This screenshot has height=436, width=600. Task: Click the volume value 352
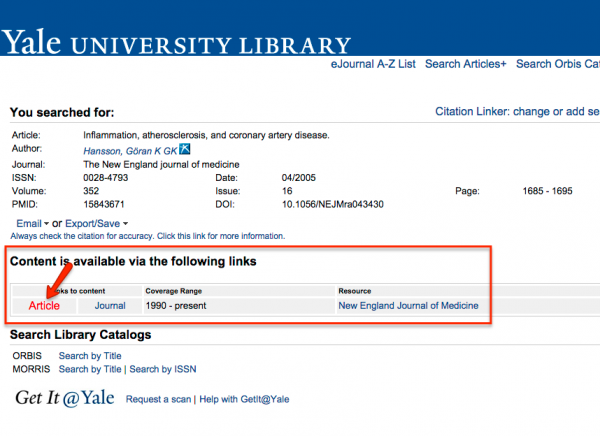(x=91, y=191)
